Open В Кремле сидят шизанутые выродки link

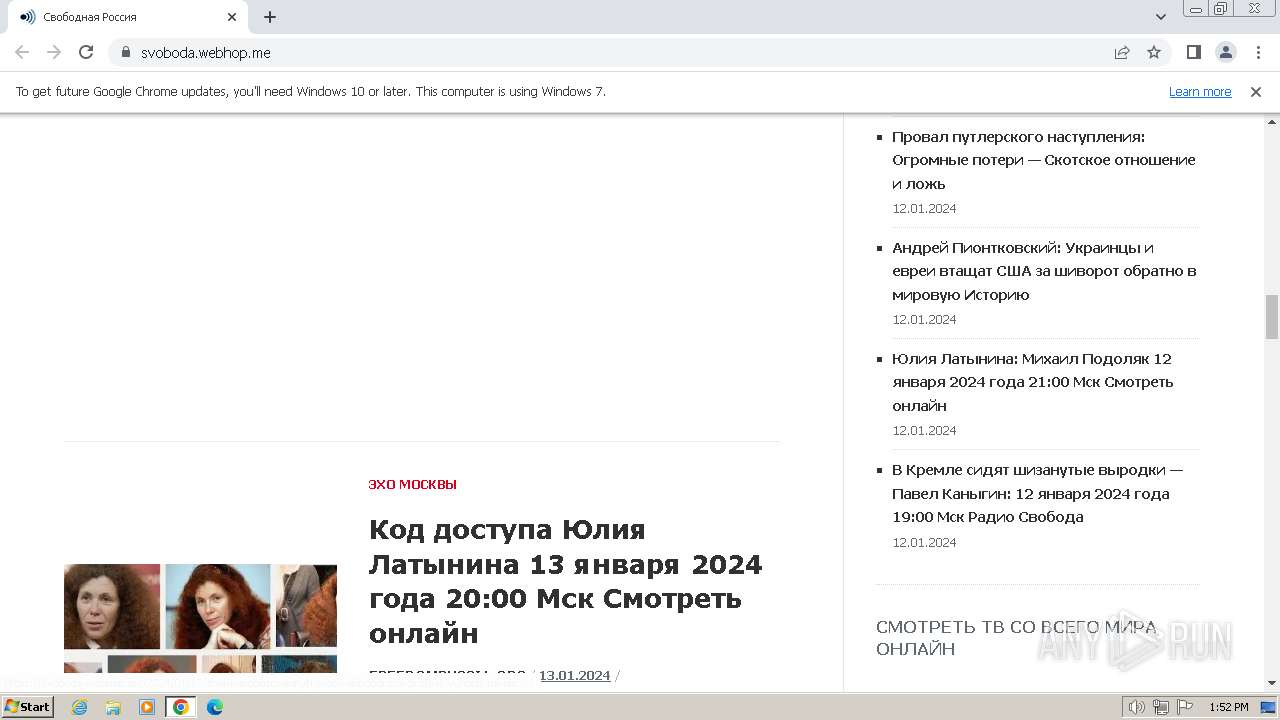1038,493
